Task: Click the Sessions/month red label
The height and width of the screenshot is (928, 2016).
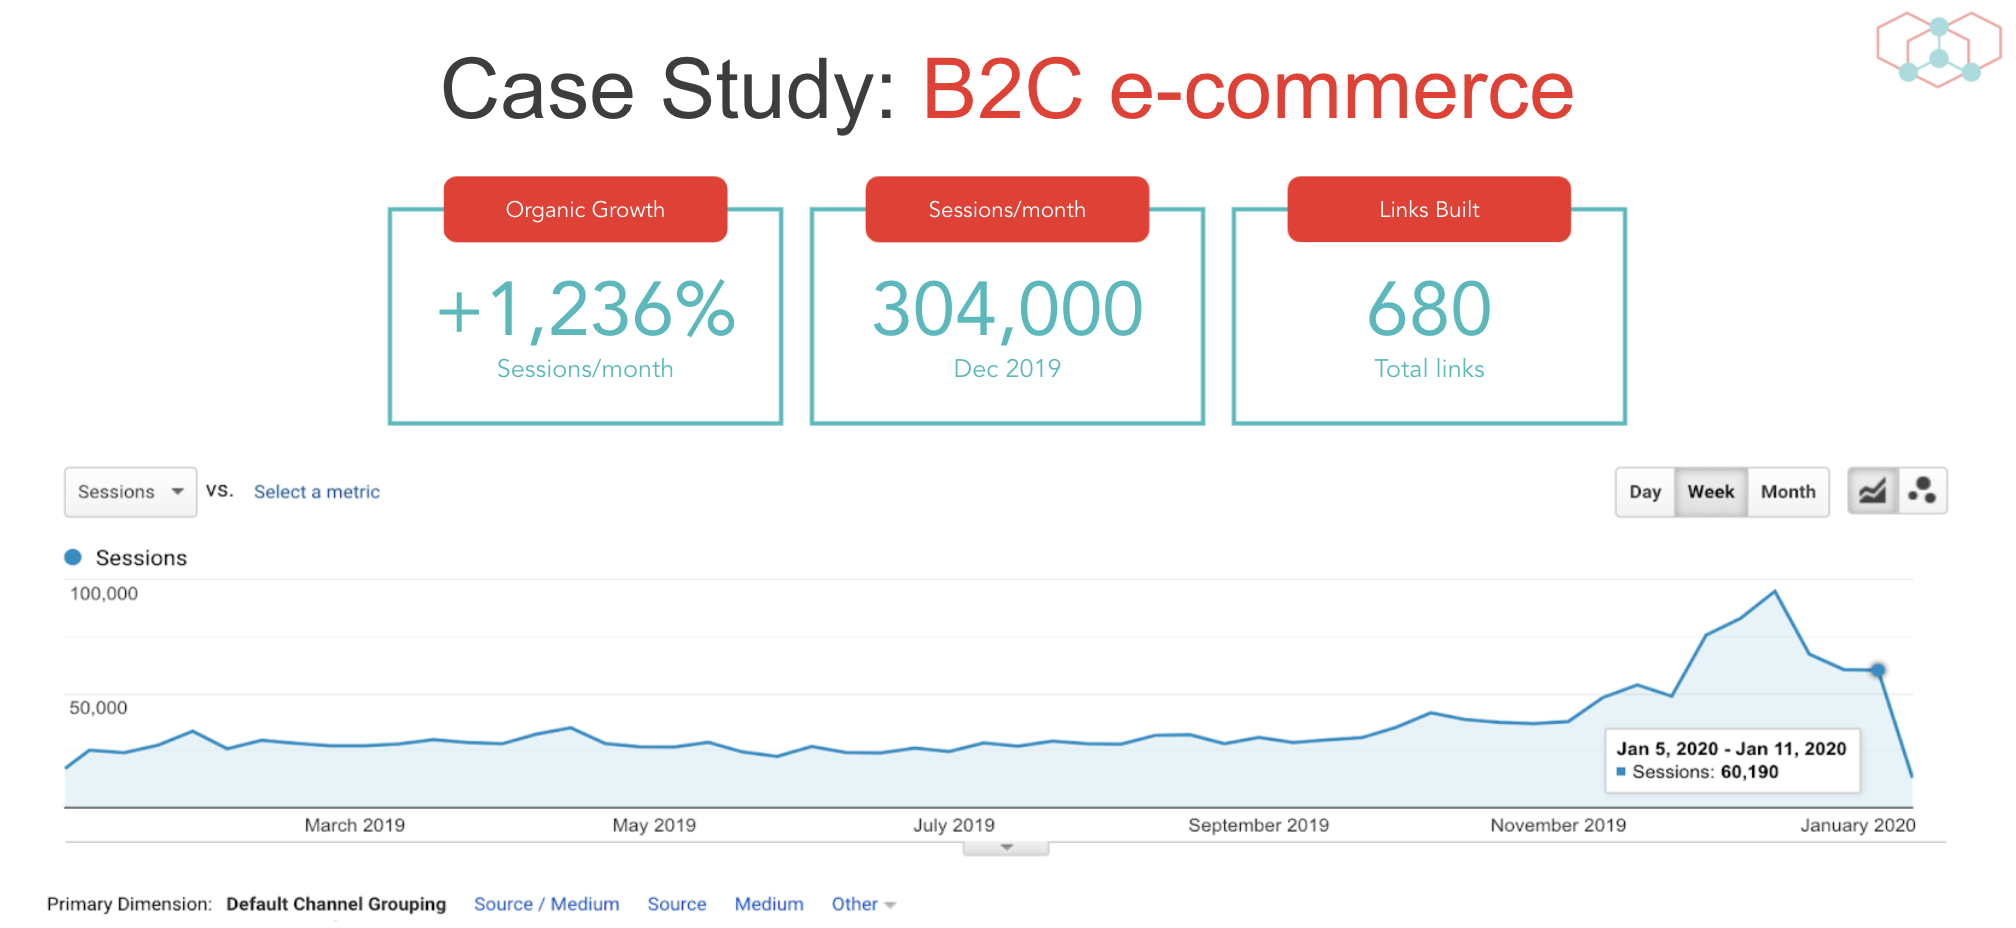Action: (1007, 209)
